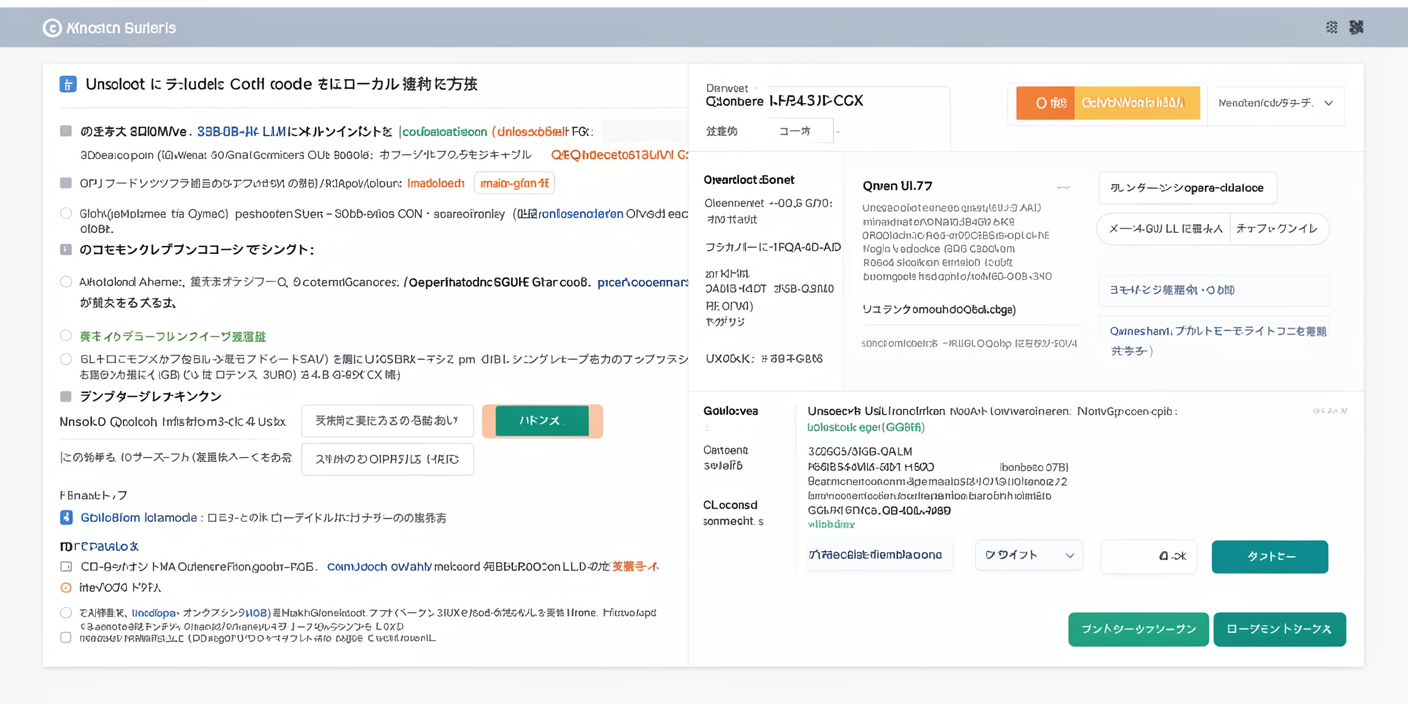Check the bottom-most checkbox in left panel
This screenshot has height=704, width=1408.
coord(66,637)
